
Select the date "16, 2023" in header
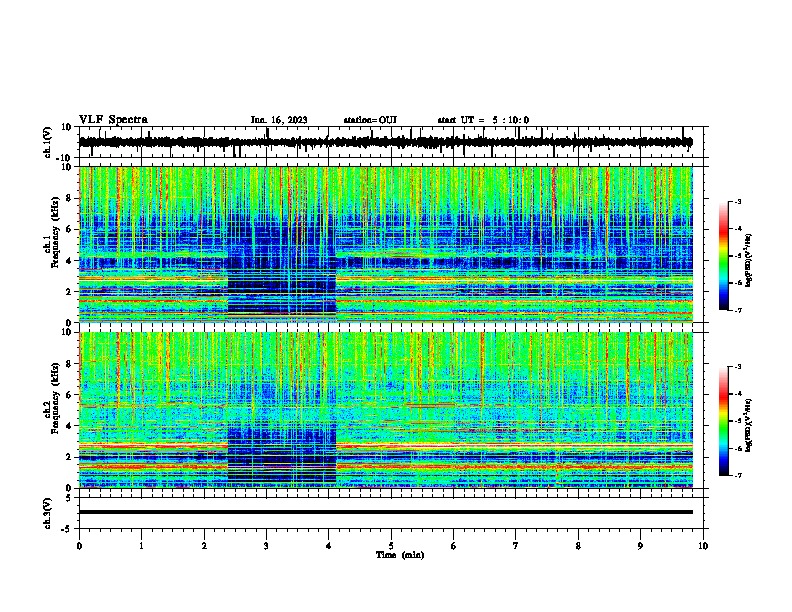[287, 120]
